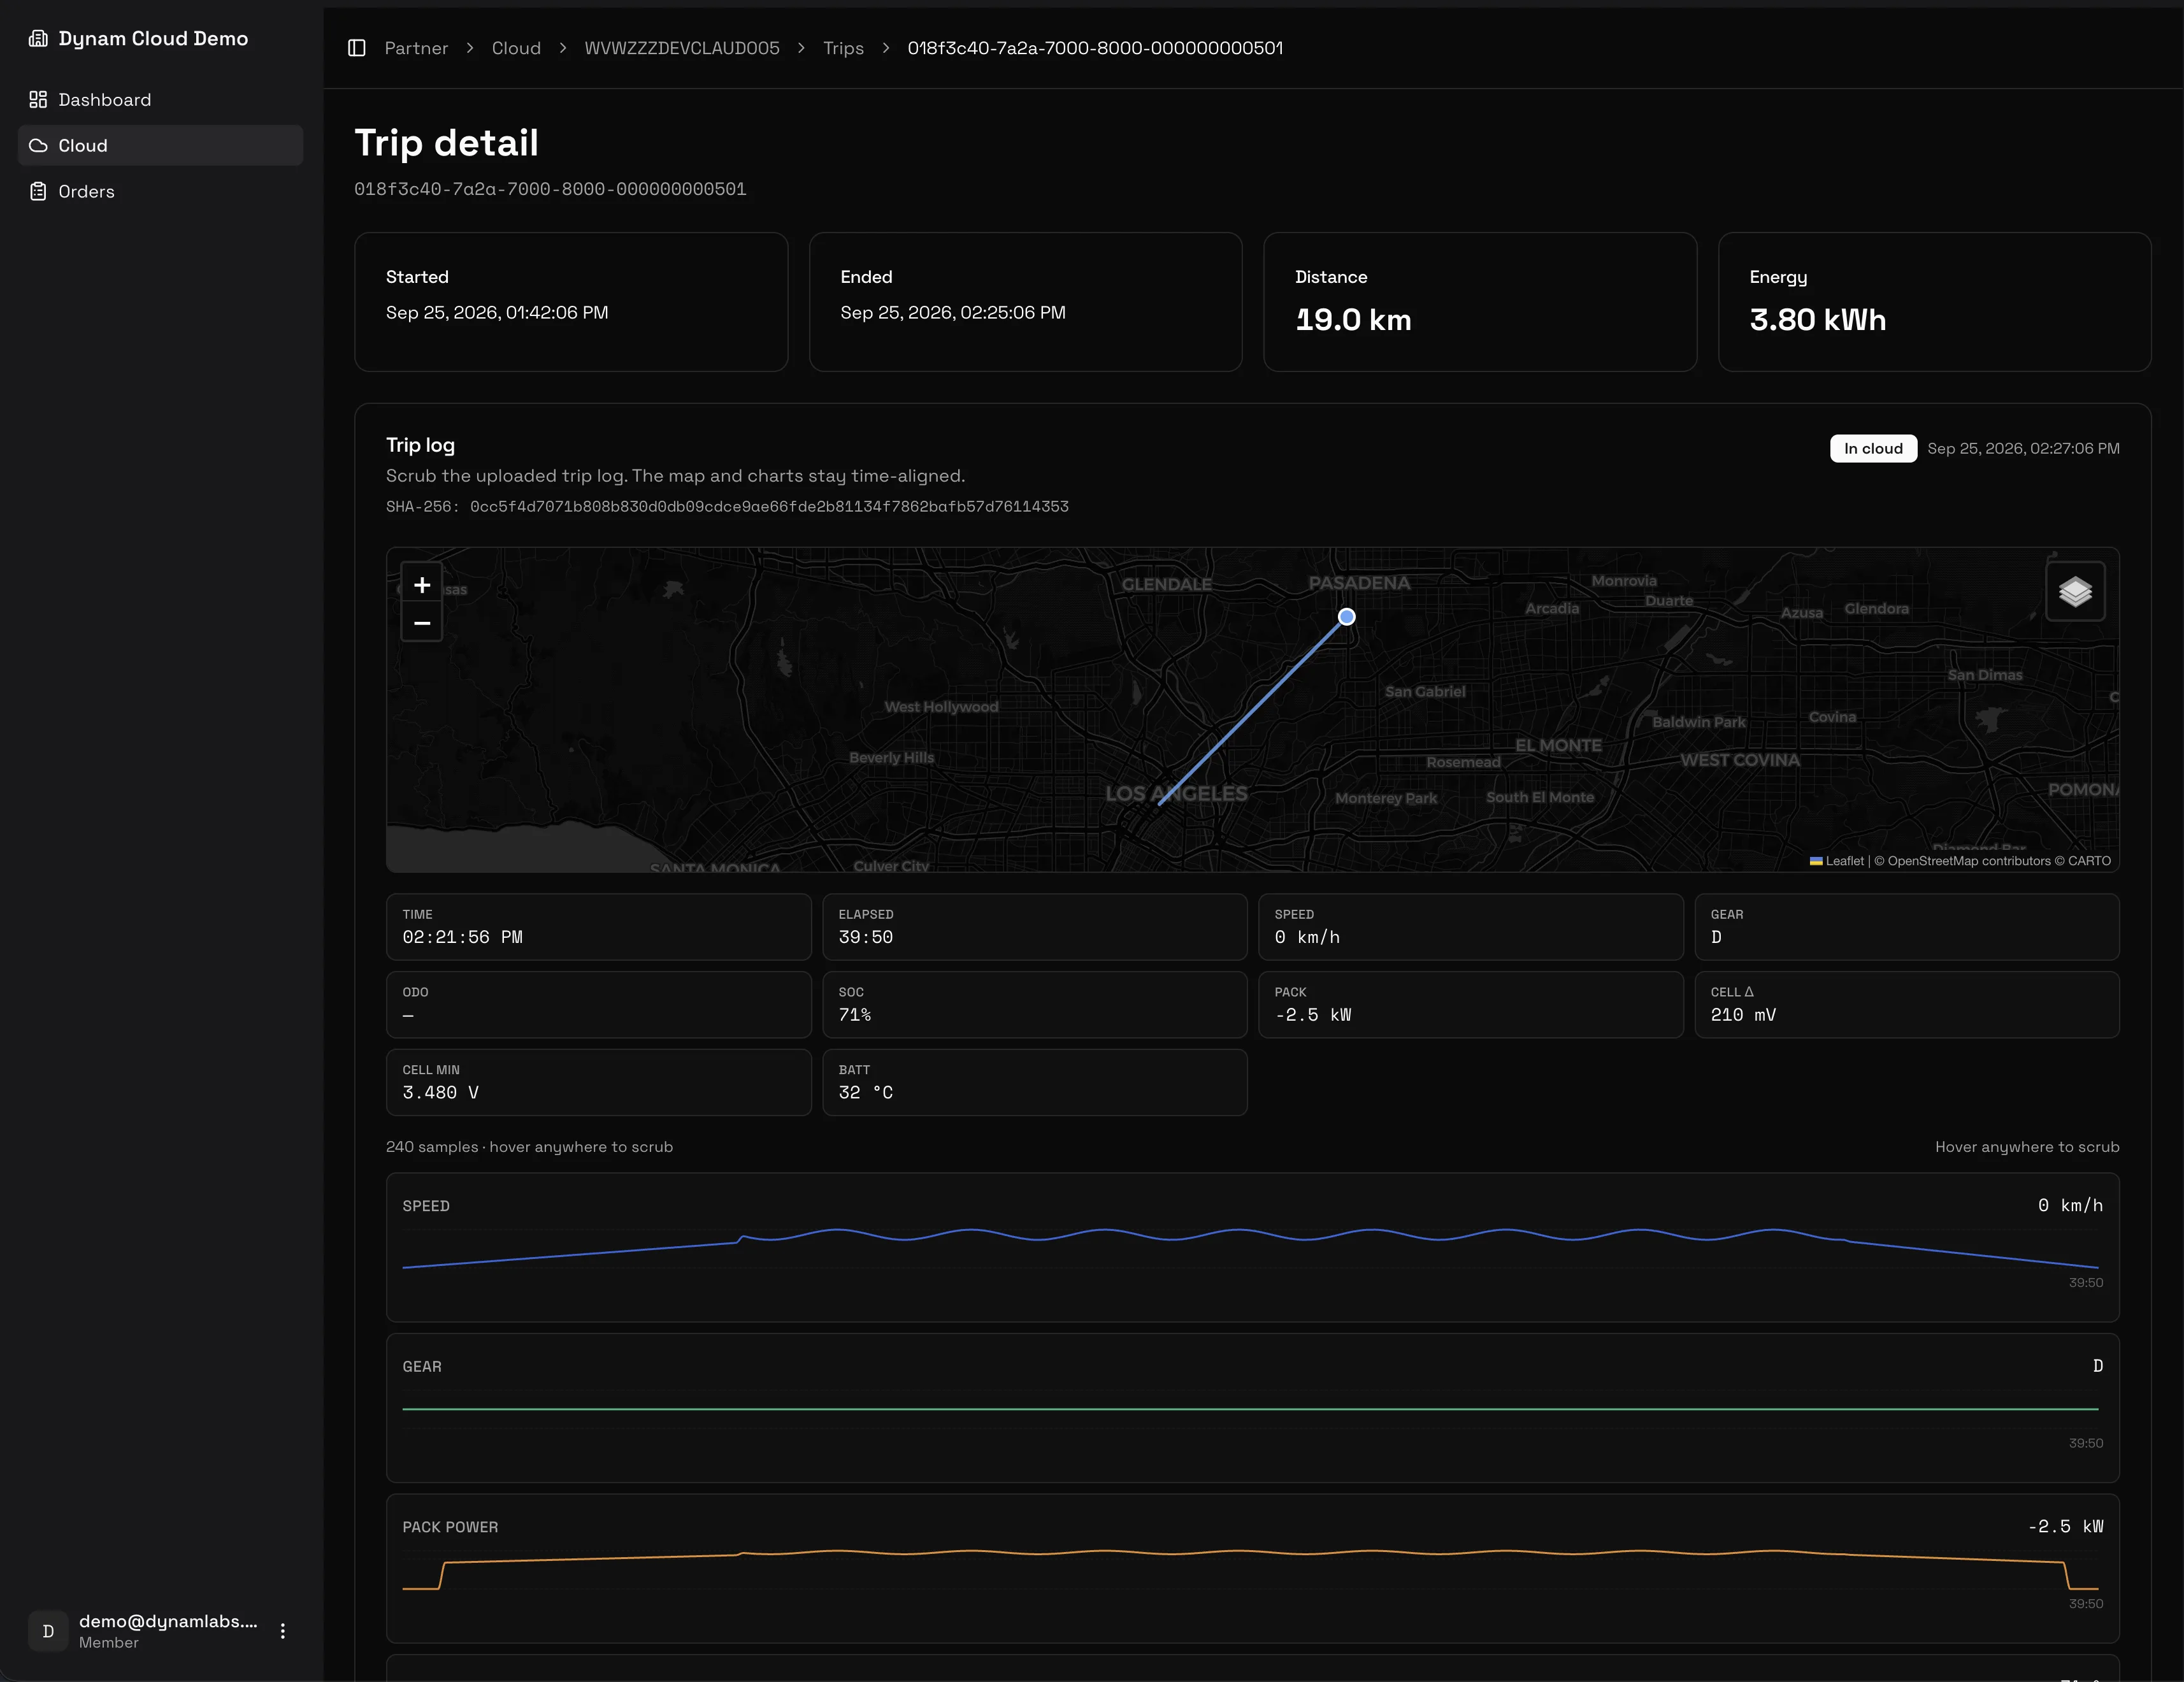Click the Ended time 02:25:06 PM
Viewport: 2184px width, 1682px height.
pos(953,313)
